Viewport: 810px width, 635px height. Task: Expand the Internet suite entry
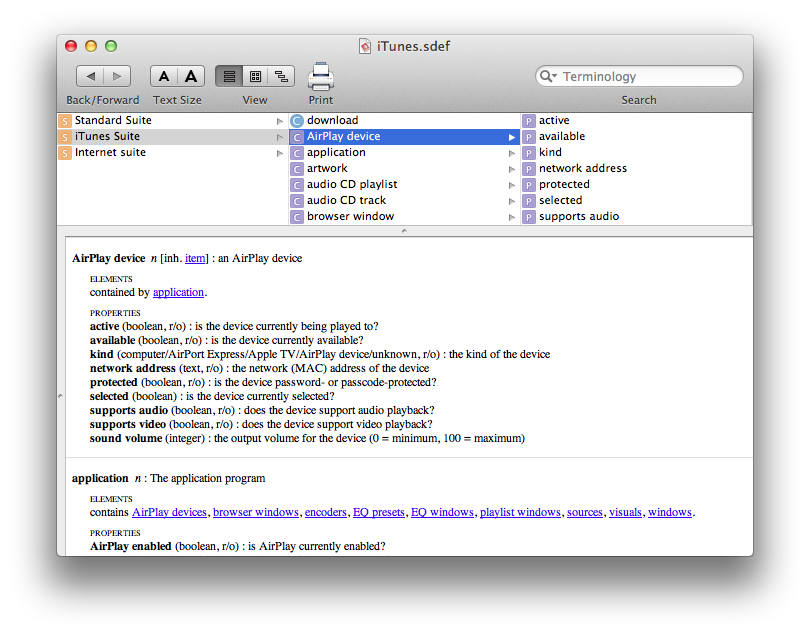tap(280, 152)
